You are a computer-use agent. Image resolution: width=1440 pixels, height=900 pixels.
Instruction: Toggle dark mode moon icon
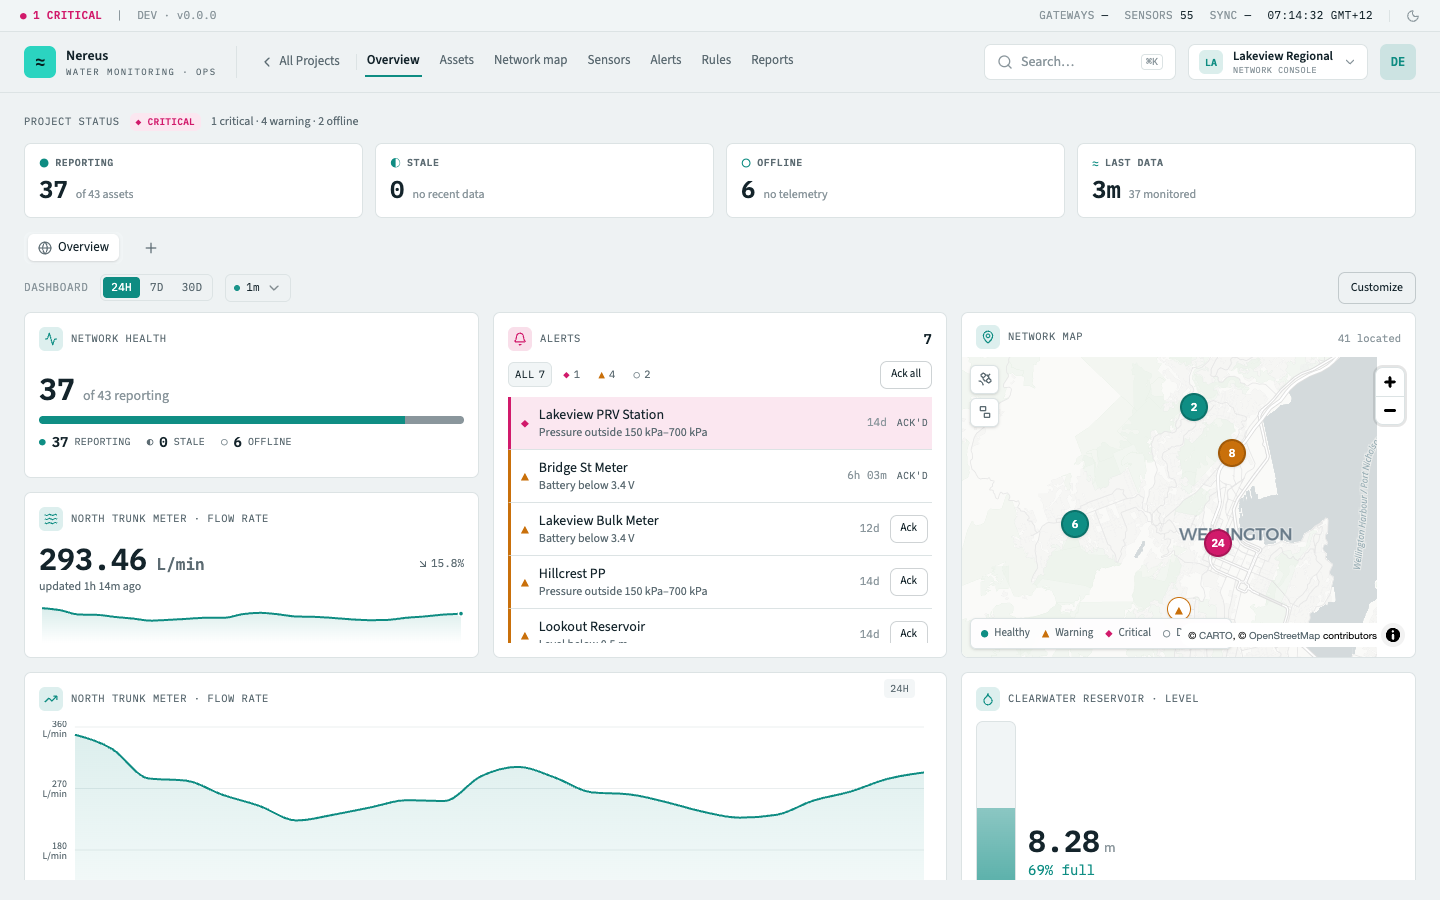pyautogui.click(x=1413, y=16)
